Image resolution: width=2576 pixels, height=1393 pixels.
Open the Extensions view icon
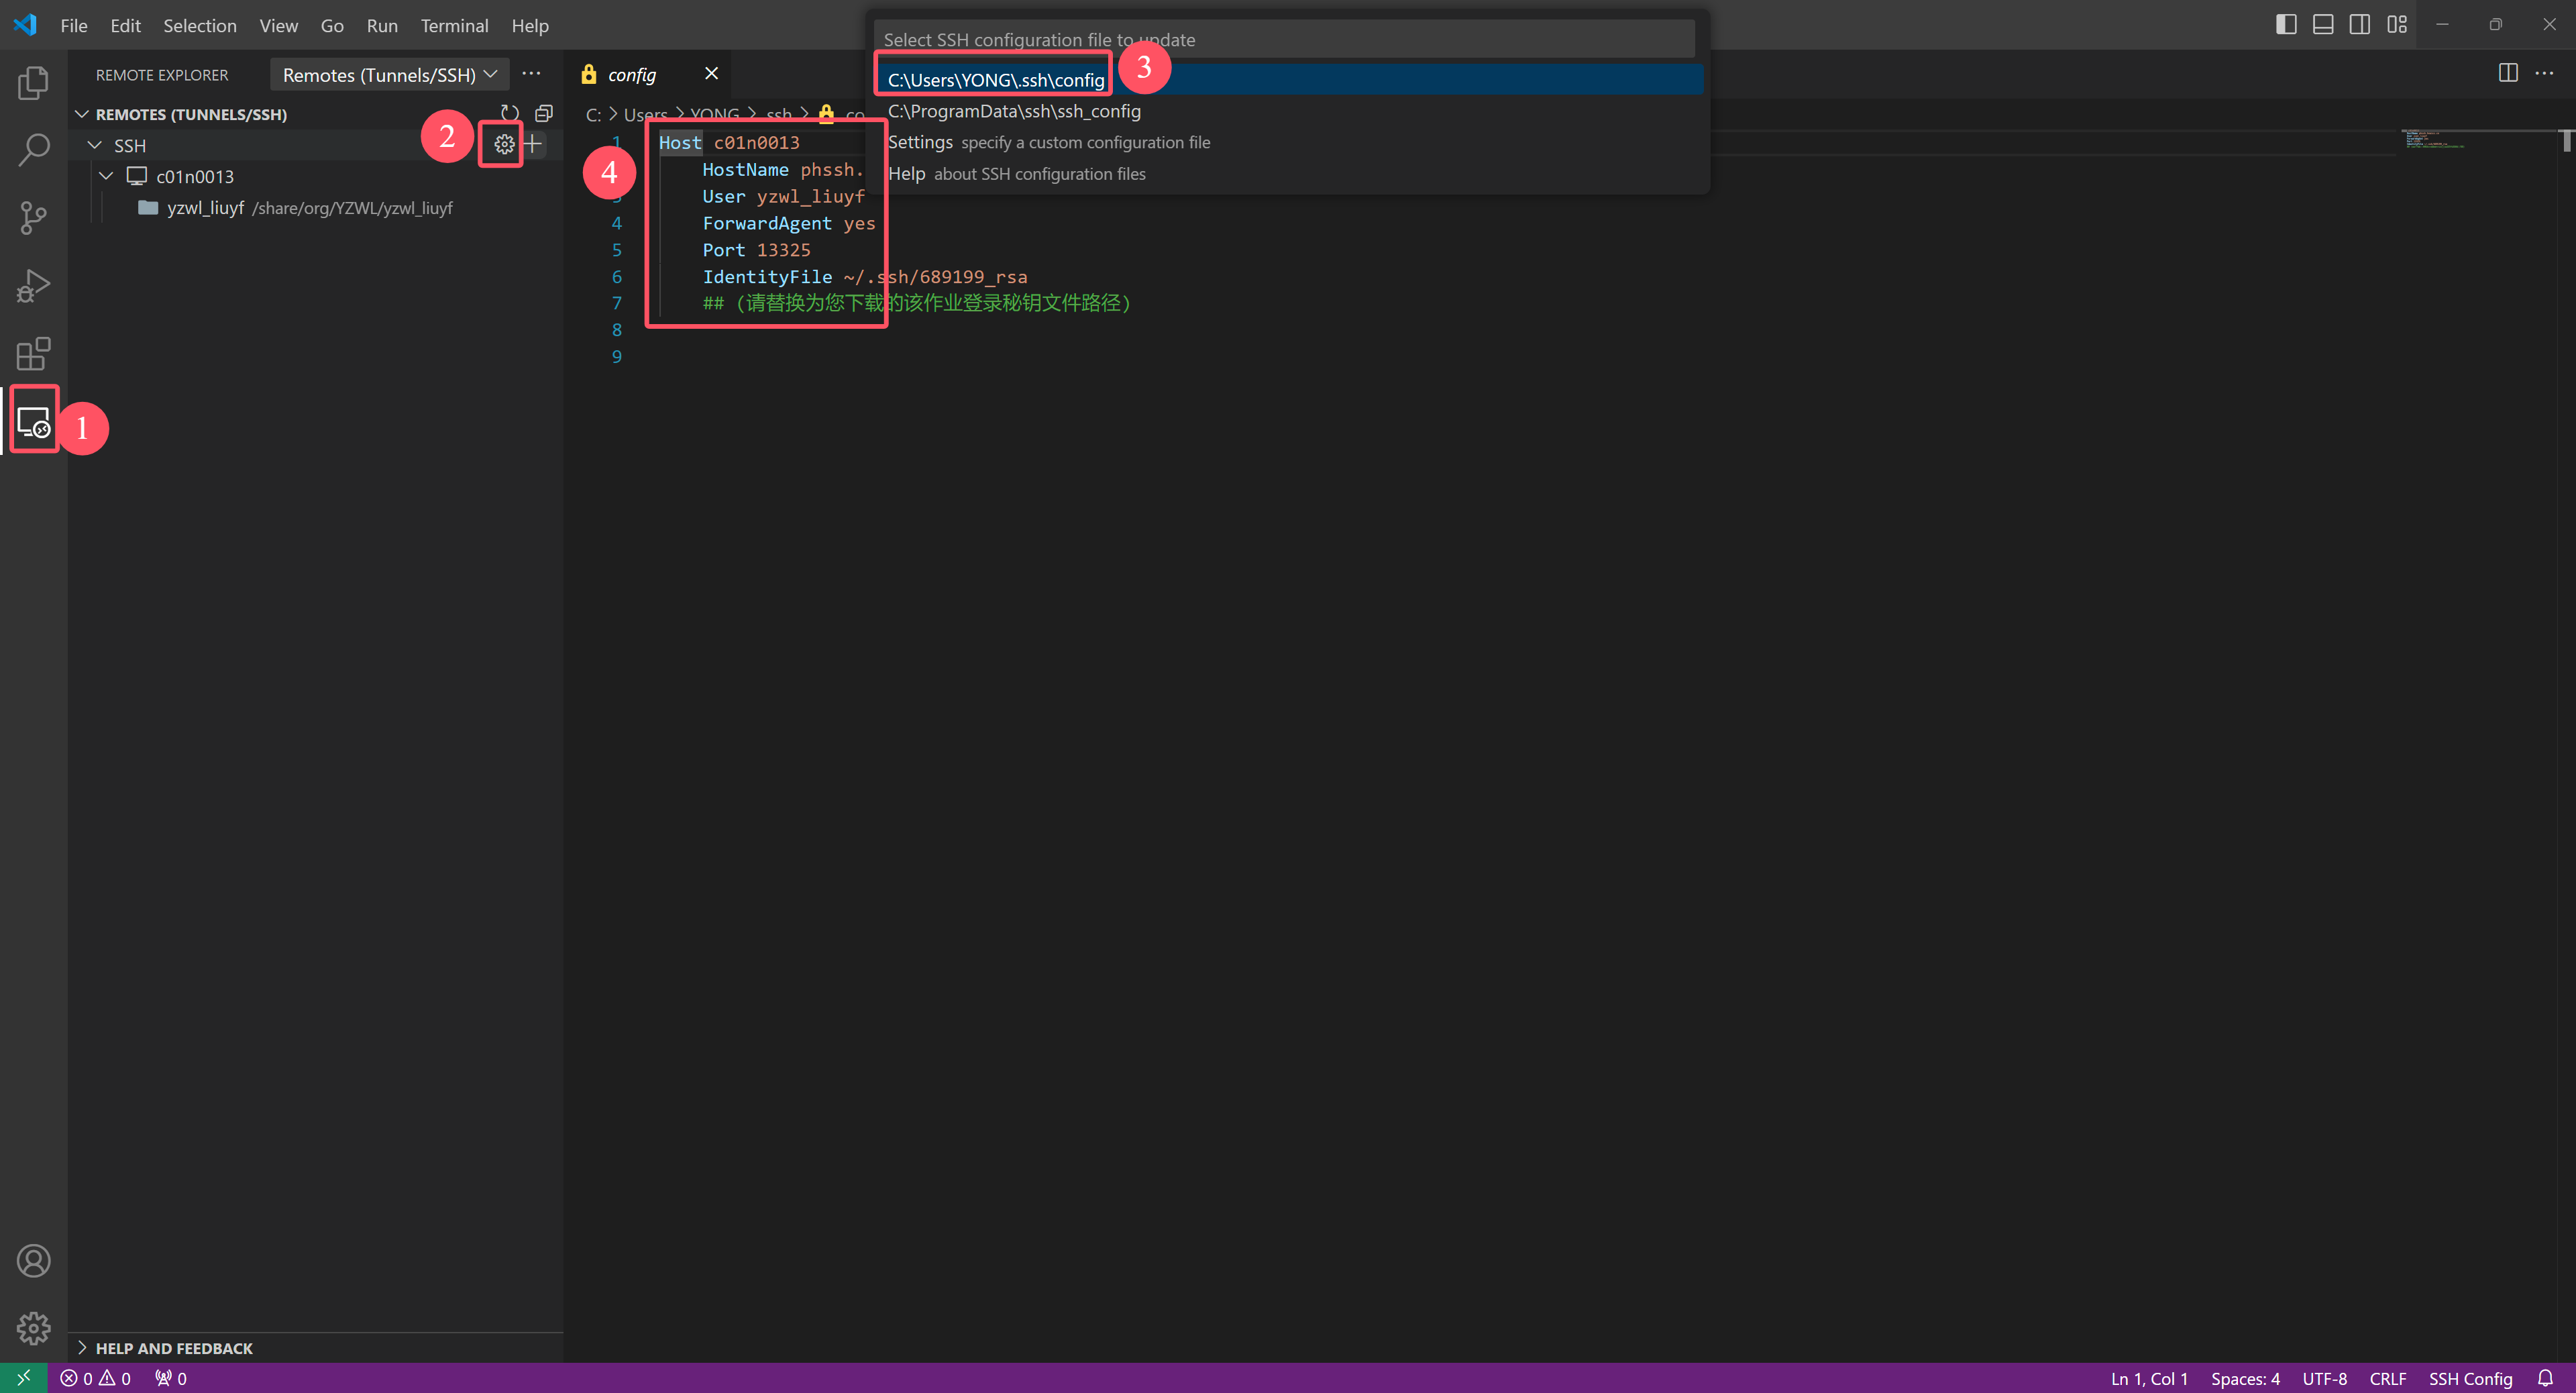[x=33, y=353]
